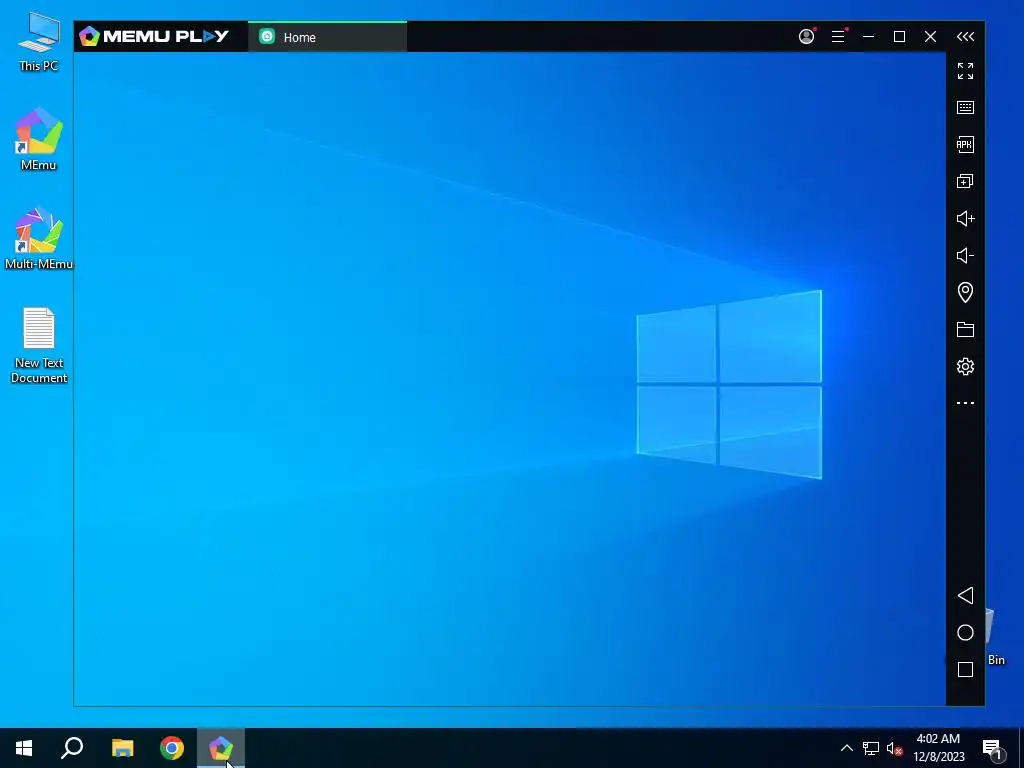Switch to the Home tab
The height and width of the screenshot is (768, 1024).
click(327, 37)
